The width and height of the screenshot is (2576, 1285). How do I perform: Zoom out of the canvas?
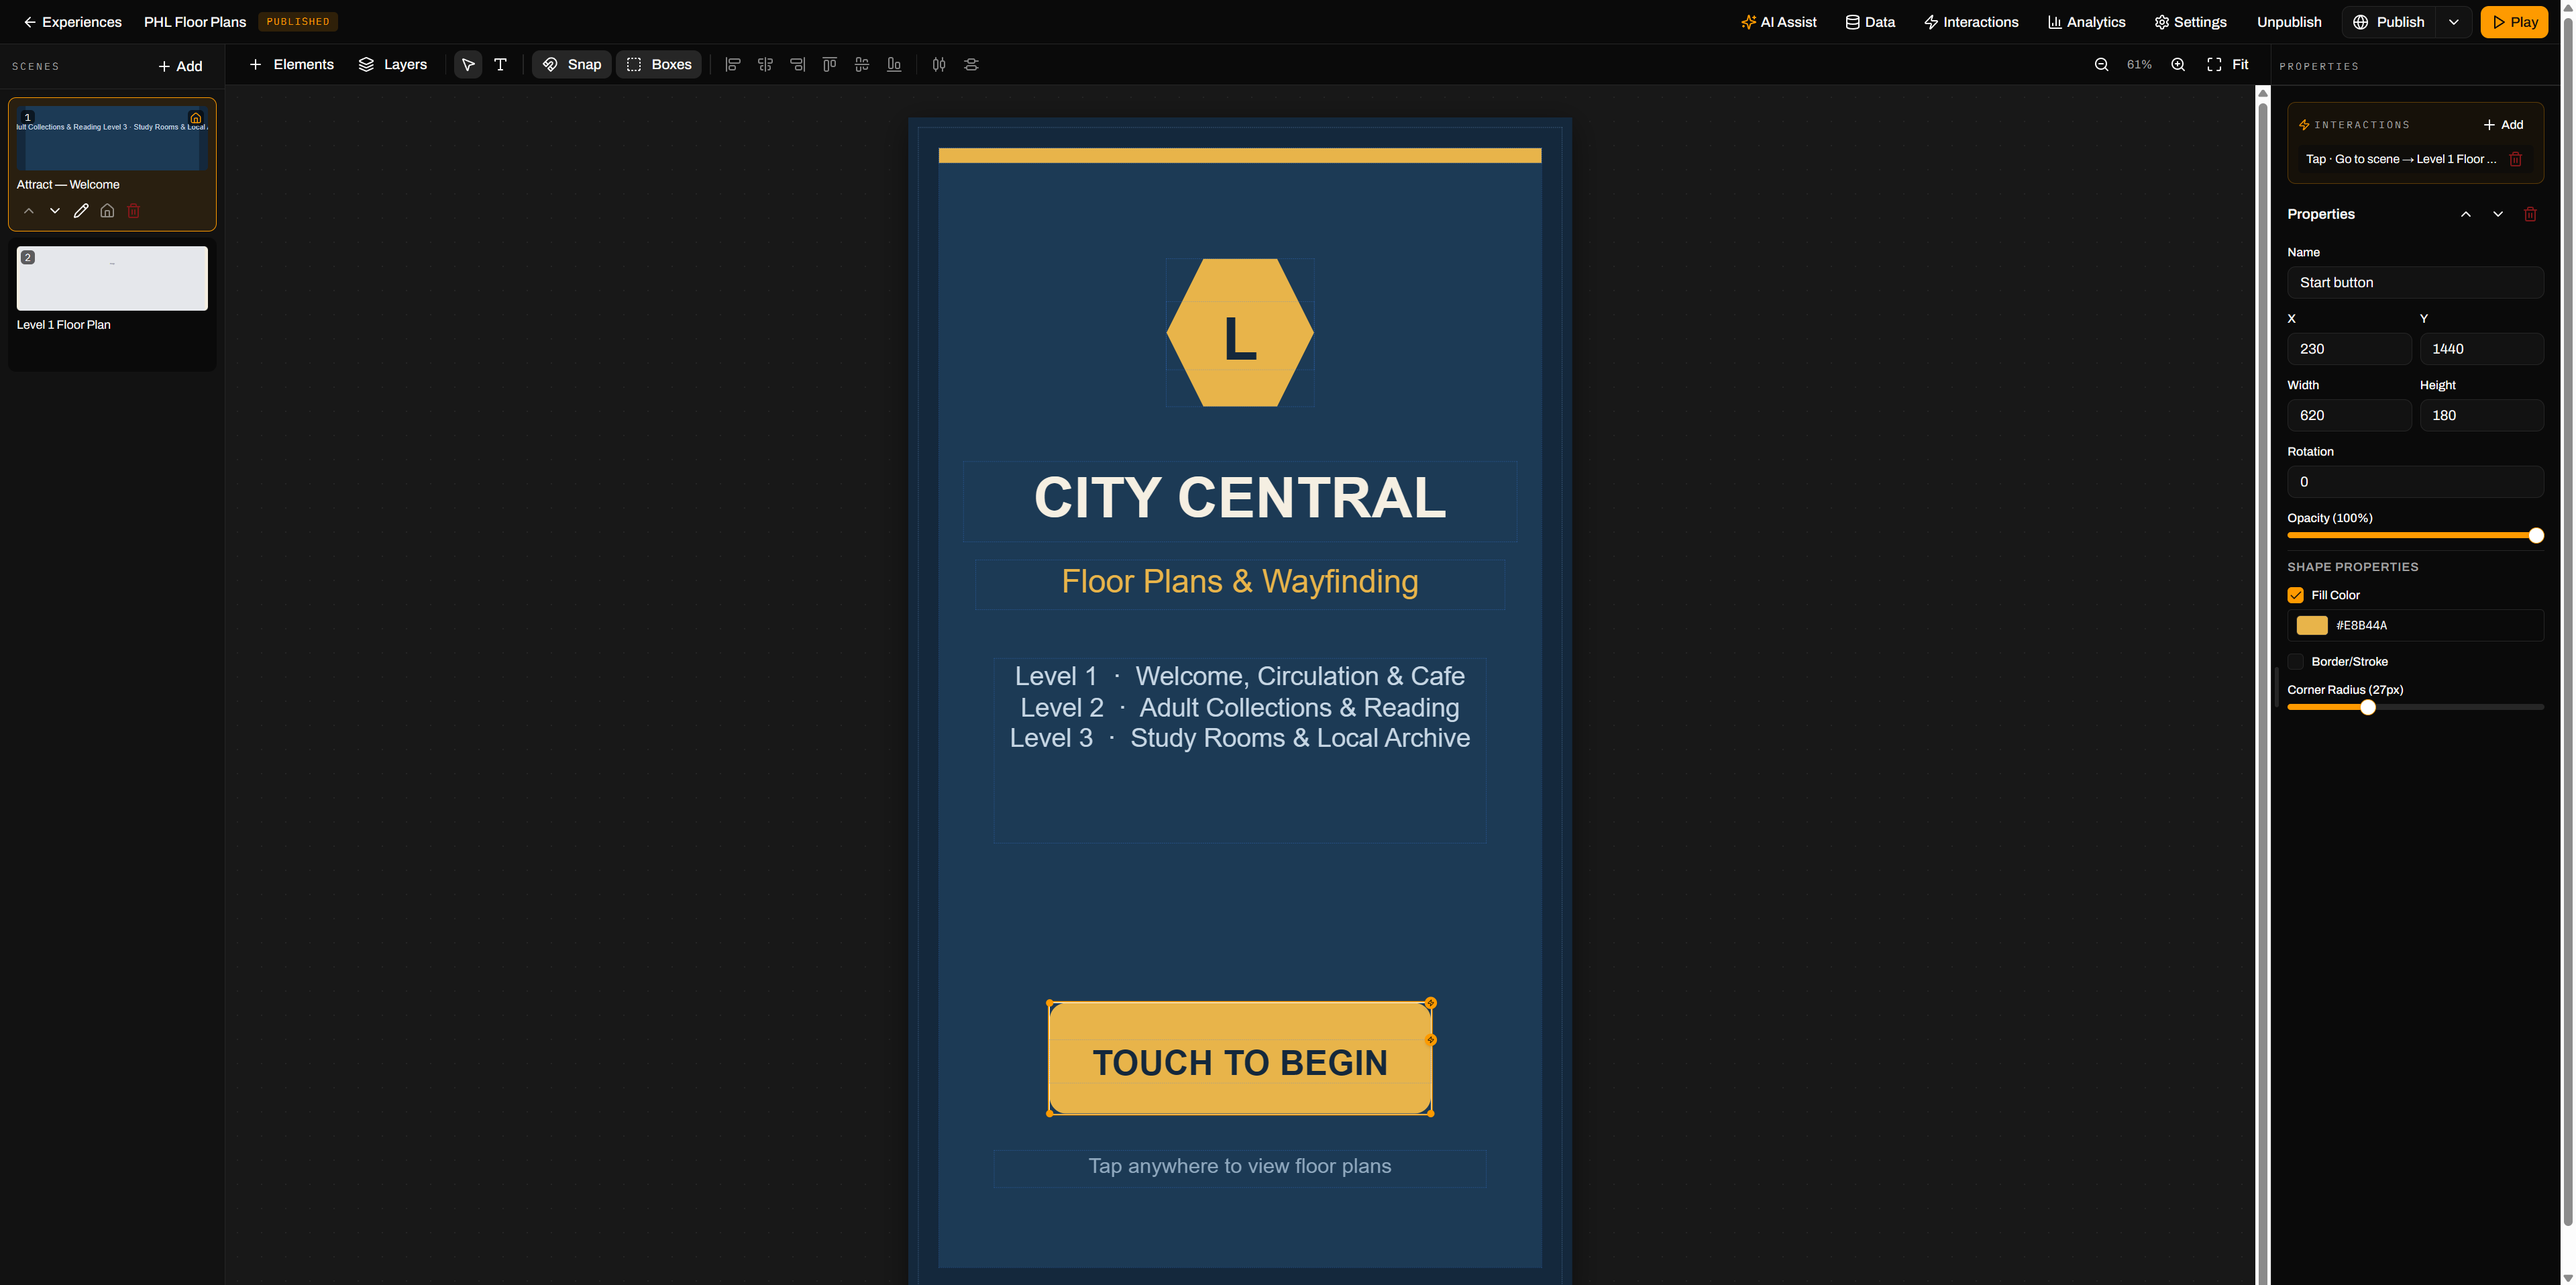(x=2101, y=65)
